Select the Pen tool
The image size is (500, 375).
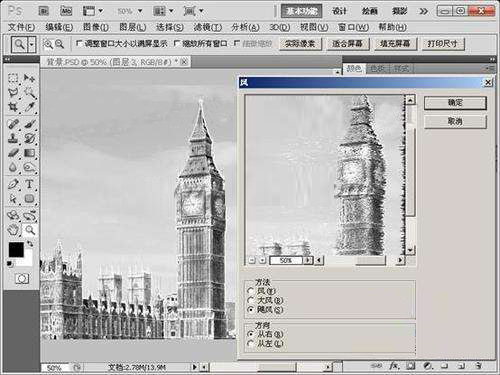pyautogui.click(x=13, y=184)
